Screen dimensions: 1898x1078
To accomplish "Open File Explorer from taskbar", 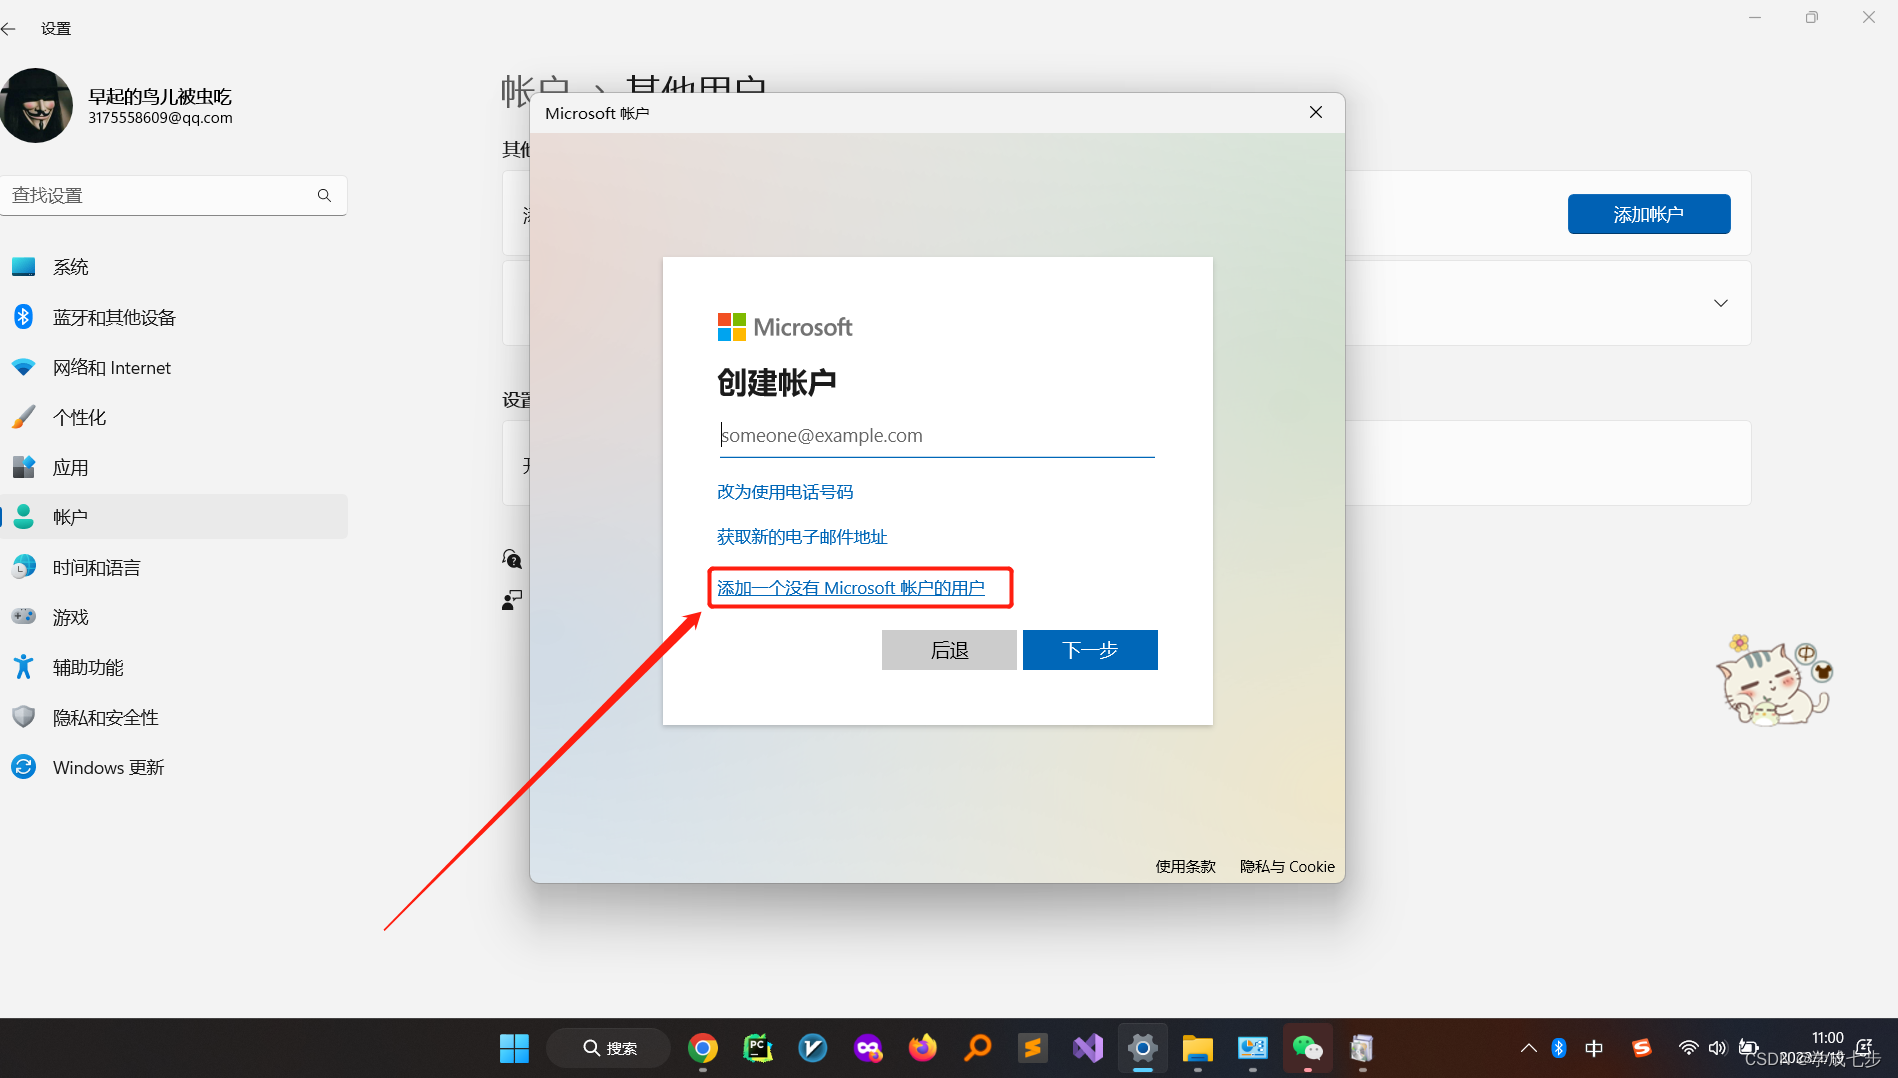I will [x=1198, y=1048].
